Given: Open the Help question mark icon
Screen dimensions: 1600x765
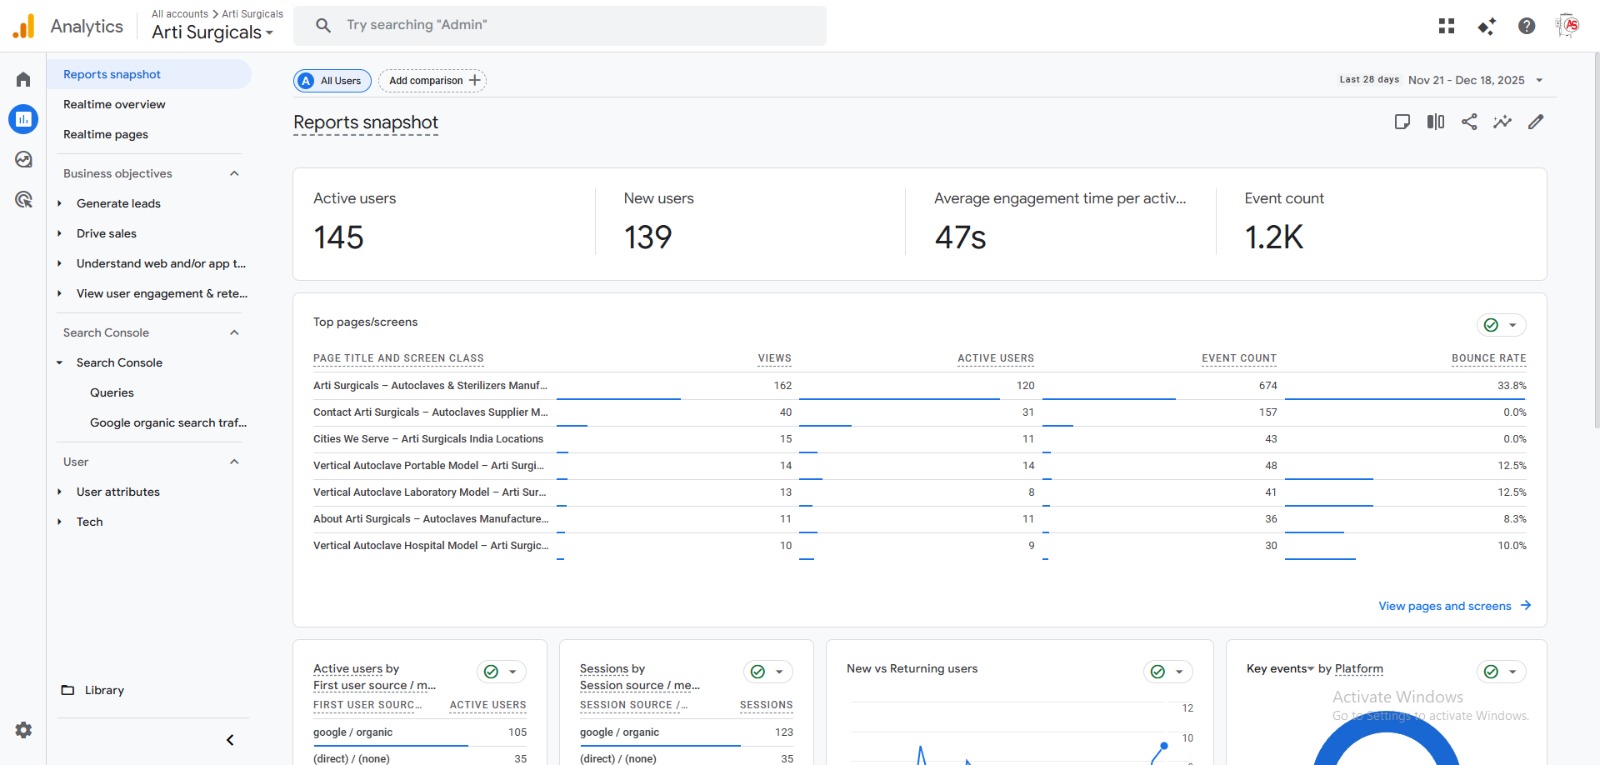Looking at the screenshot, I should coord(1526,26).
